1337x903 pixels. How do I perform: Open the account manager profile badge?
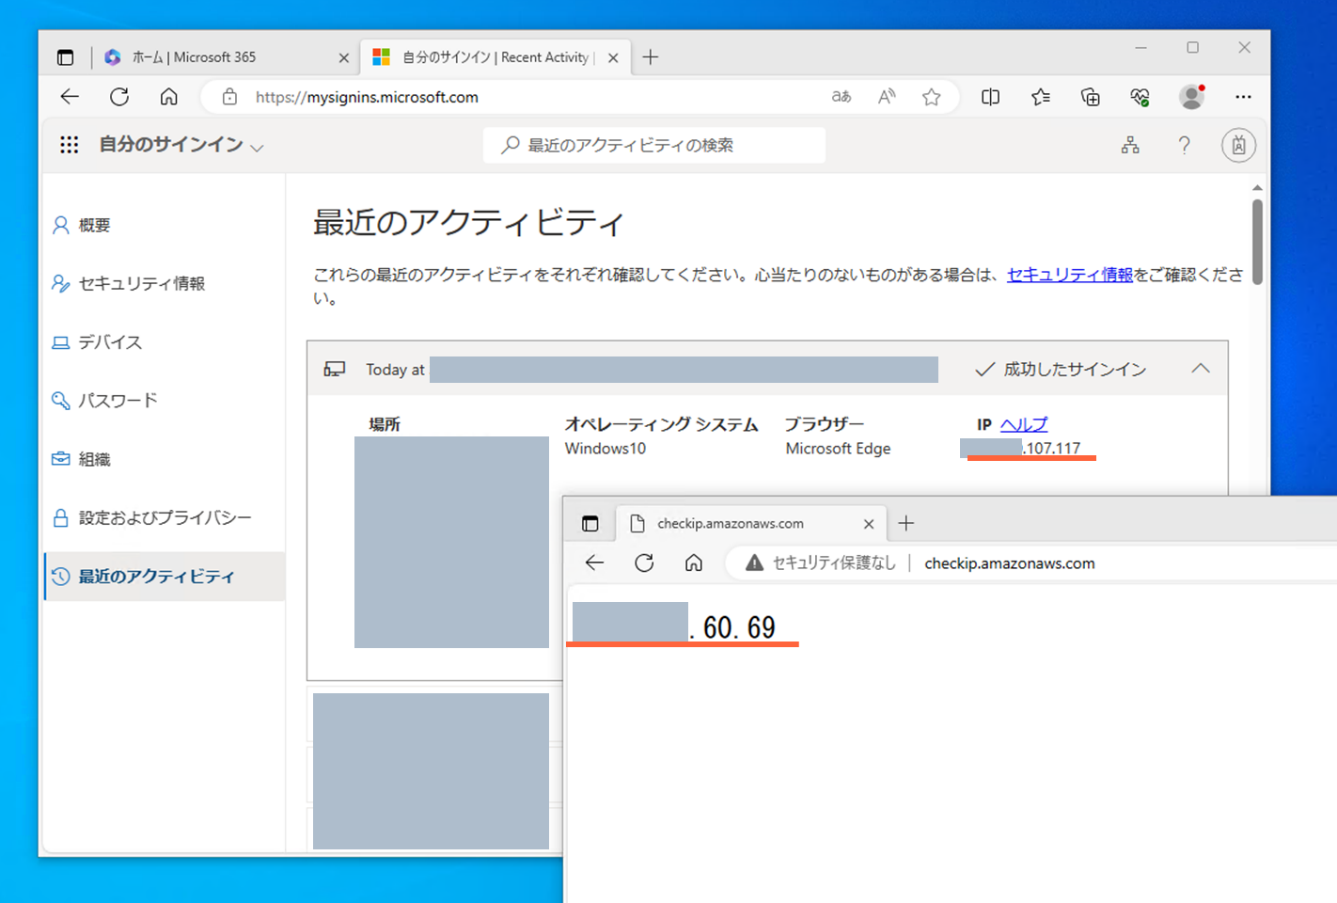tap(1238, 146)
